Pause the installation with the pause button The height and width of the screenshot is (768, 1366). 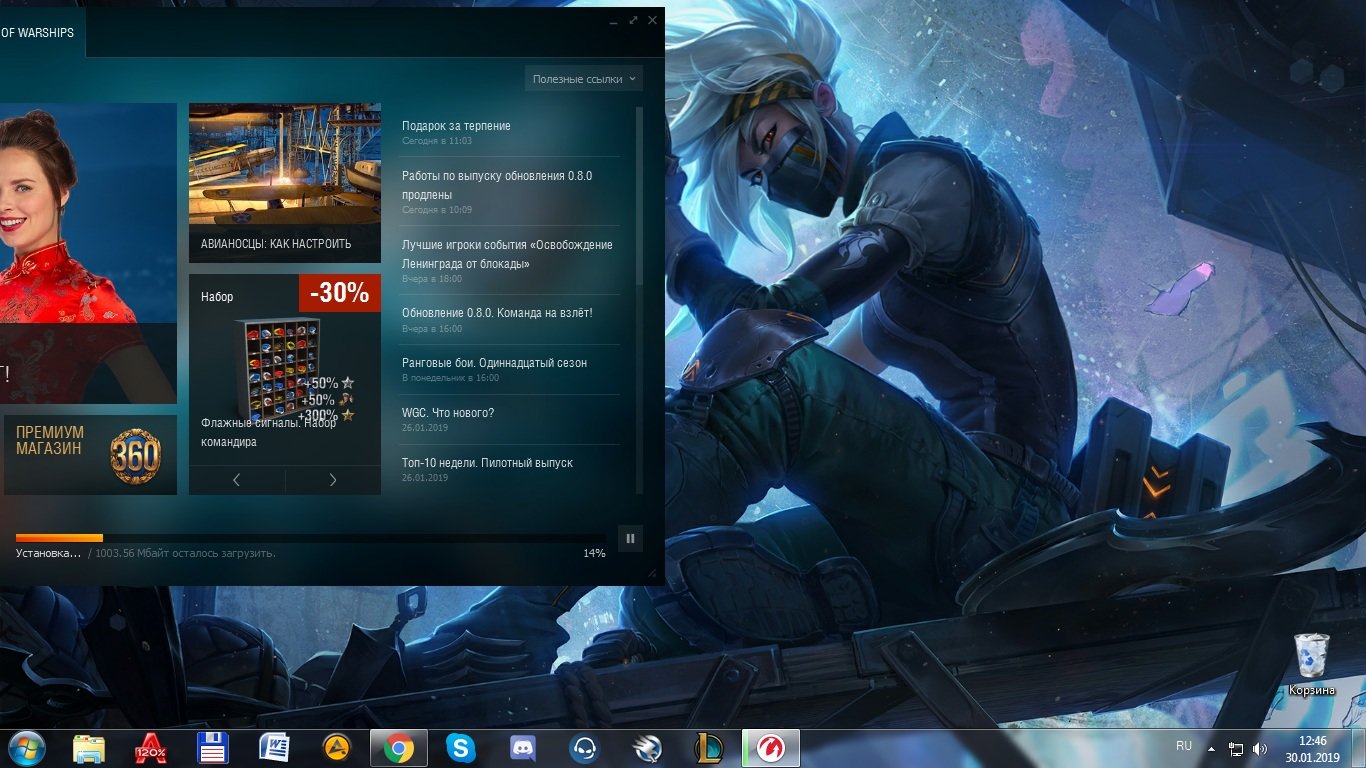point(630,539)
